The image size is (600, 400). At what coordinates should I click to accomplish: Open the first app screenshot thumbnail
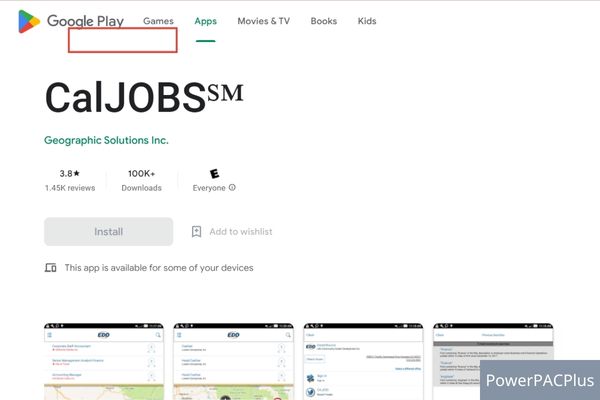pos(104,362)
